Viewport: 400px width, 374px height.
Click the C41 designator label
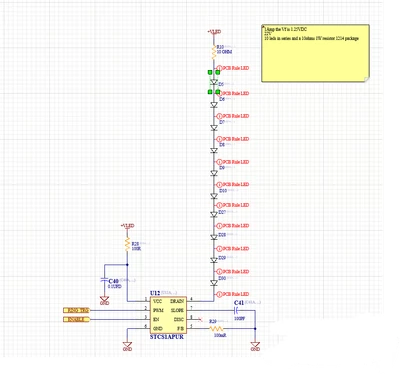coord(239,303)
